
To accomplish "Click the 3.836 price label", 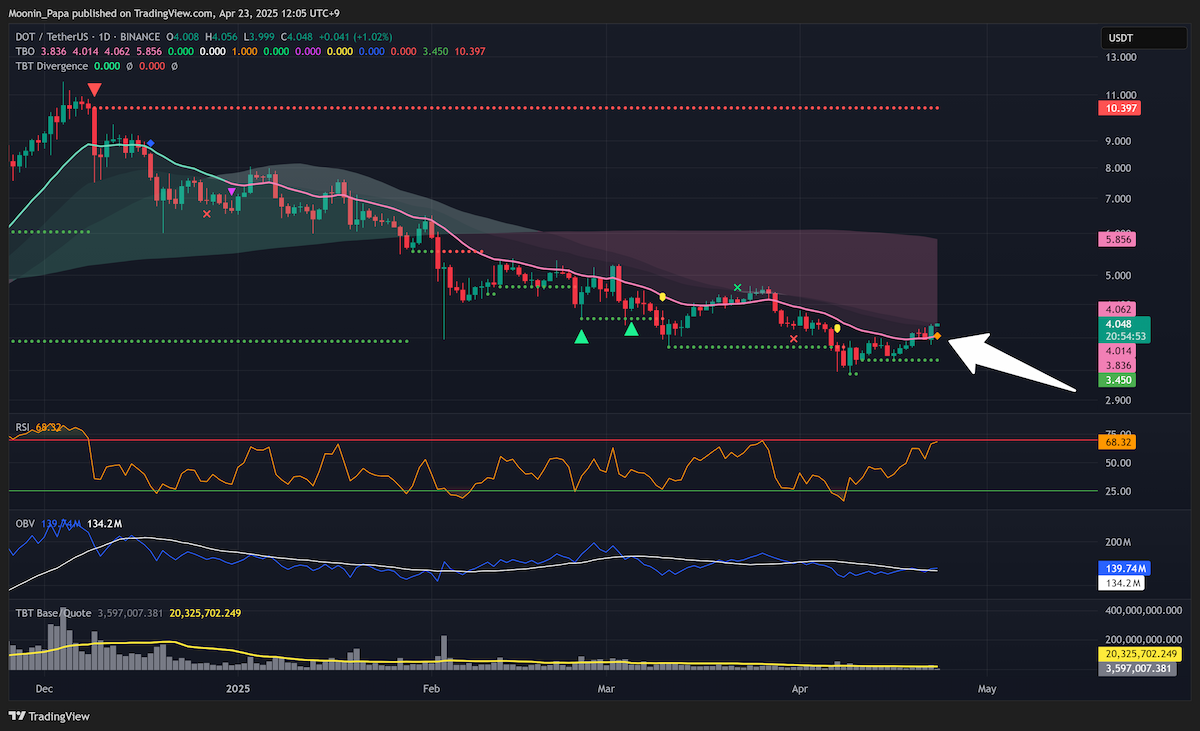I will click(x=1116, y=366).
